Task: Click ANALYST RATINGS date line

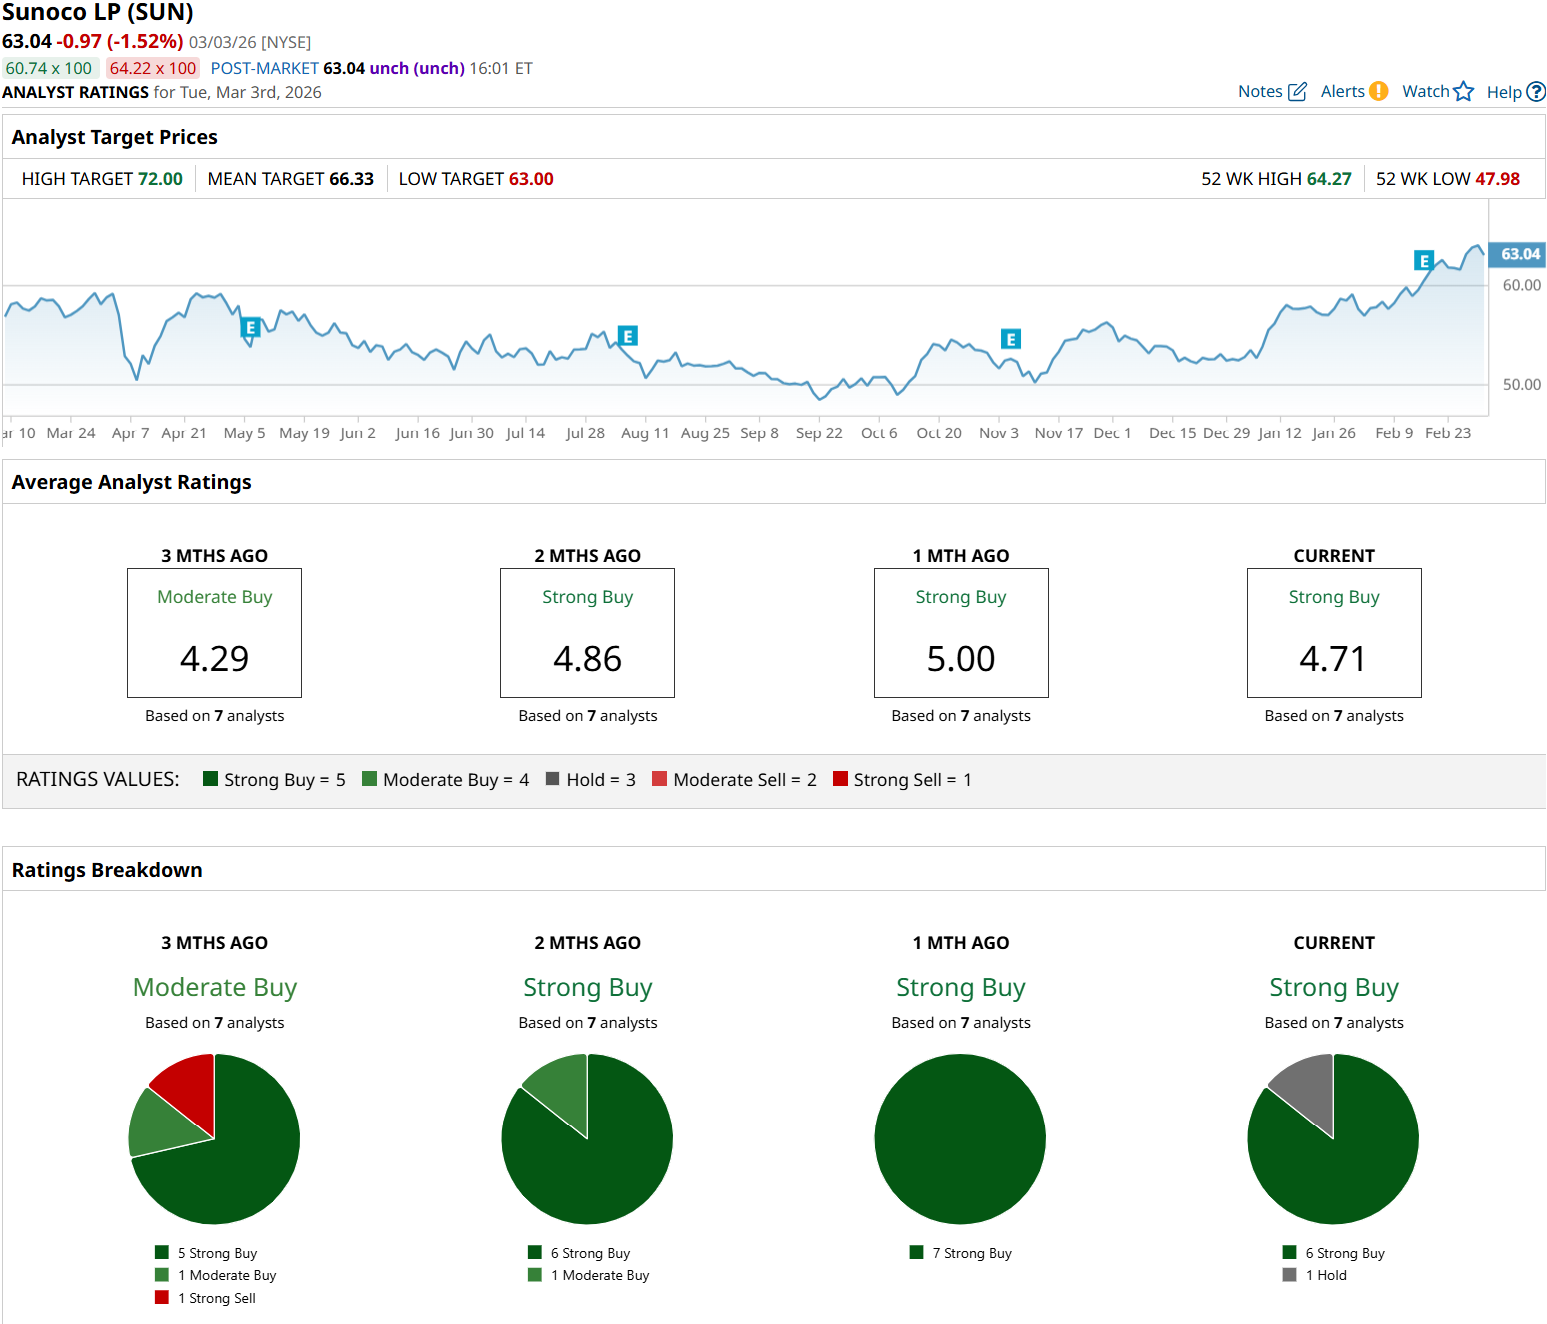Action: click(162, 92)
